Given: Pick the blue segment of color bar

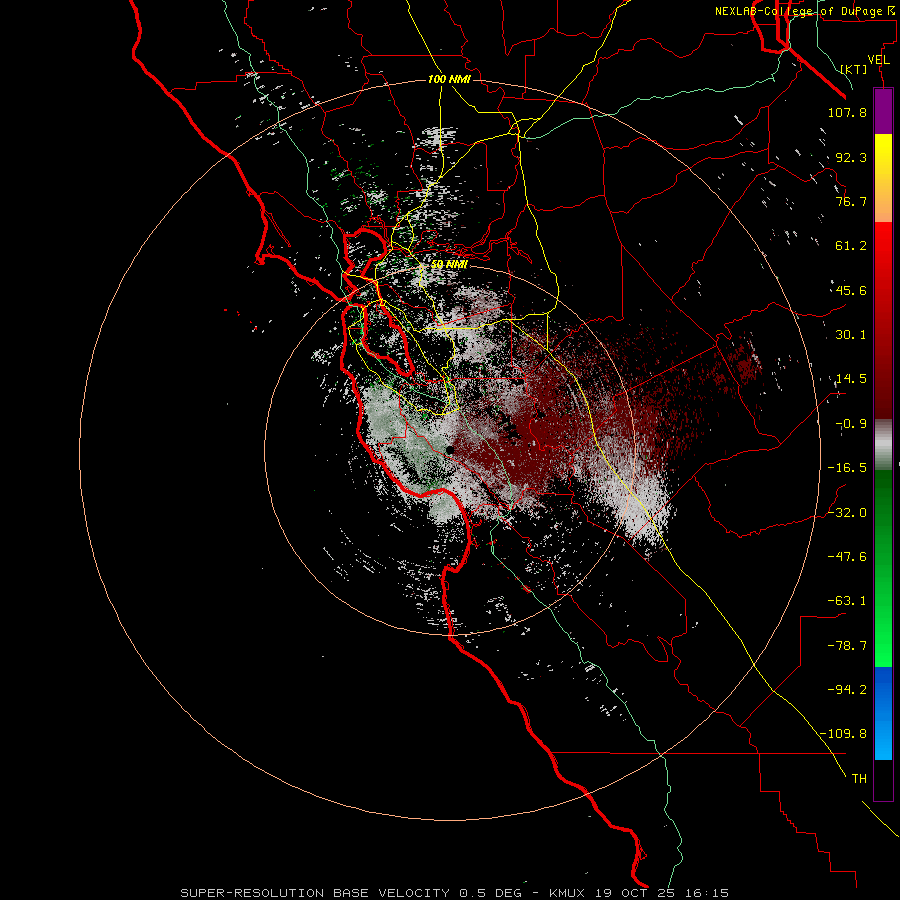Looking at the screenshot, I should tap(883, 713).
